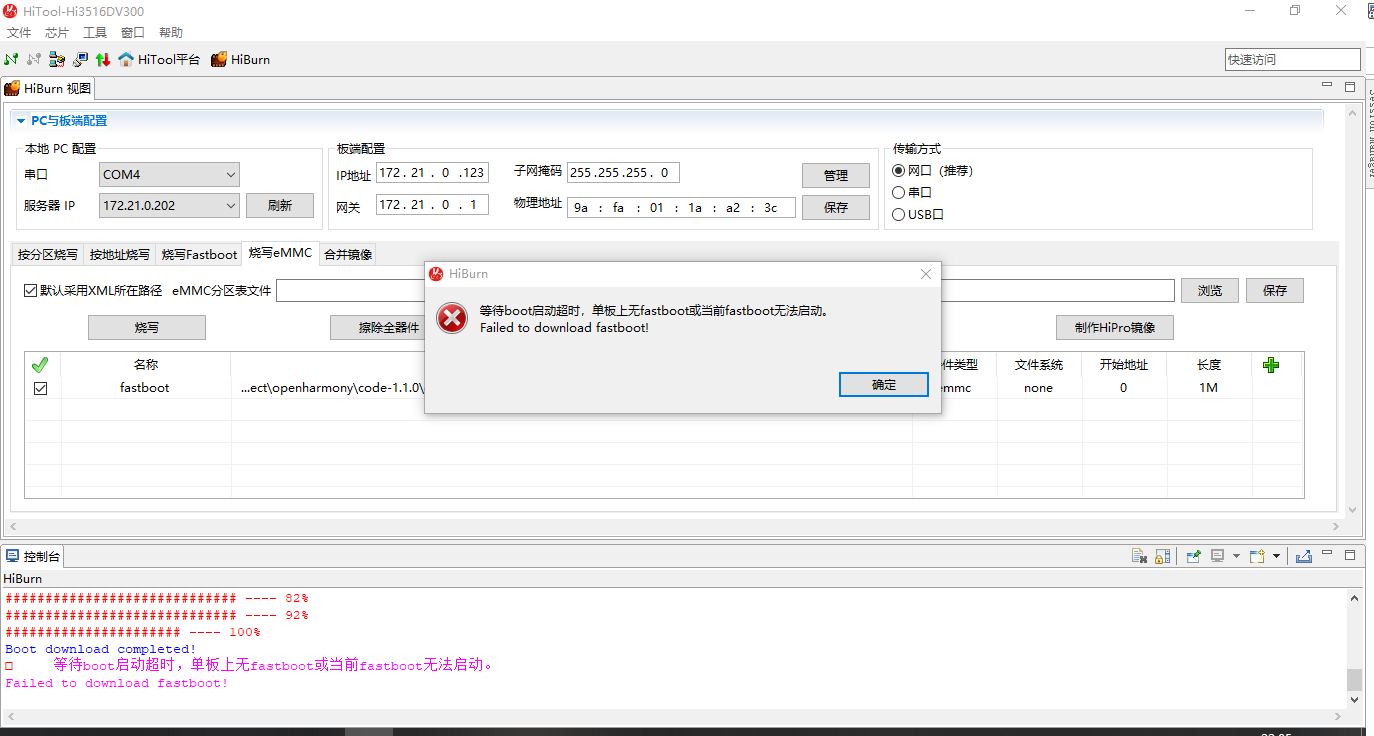Viewport: 1374px width, 736px height.
Task: Open the HiBurn tool from toolbar
Action: pyautogui.click(x=241, y=59)
